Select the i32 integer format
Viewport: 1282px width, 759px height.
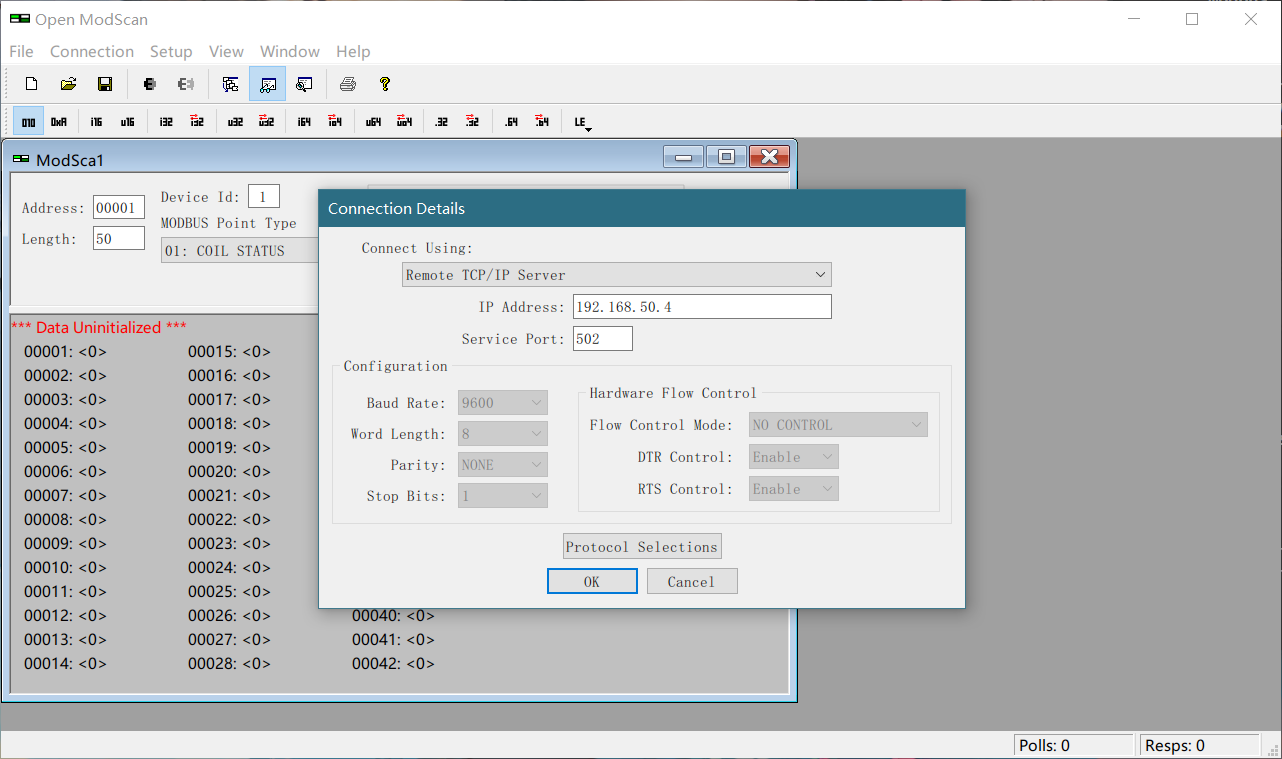point(166,122)
